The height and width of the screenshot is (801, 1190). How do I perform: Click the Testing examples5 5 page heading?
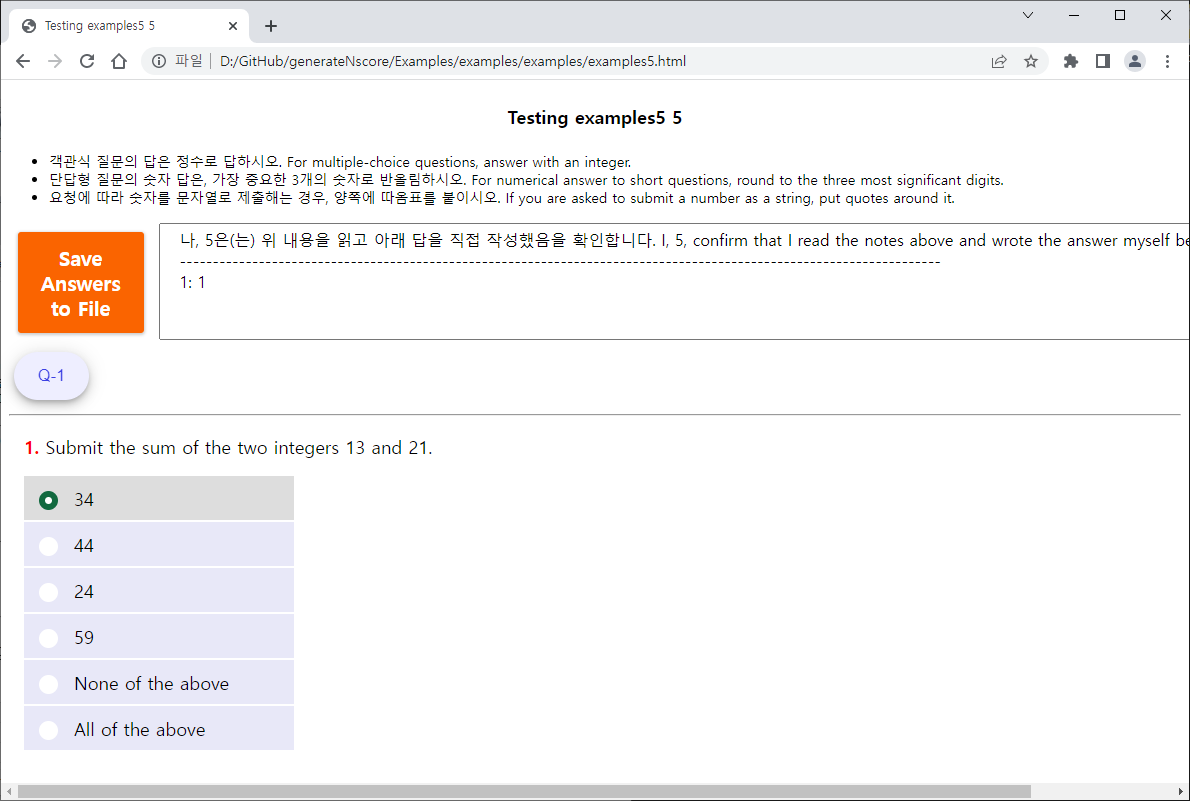(x=594, y=118)
